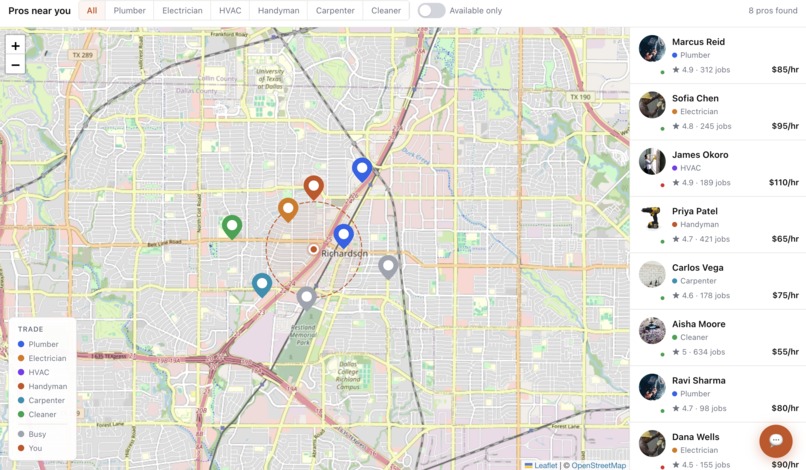The height and width of the screenshot is (470, 806).
Task: Click the You entry in the legend
Action: pyautogui.click(x=30, y=448)
